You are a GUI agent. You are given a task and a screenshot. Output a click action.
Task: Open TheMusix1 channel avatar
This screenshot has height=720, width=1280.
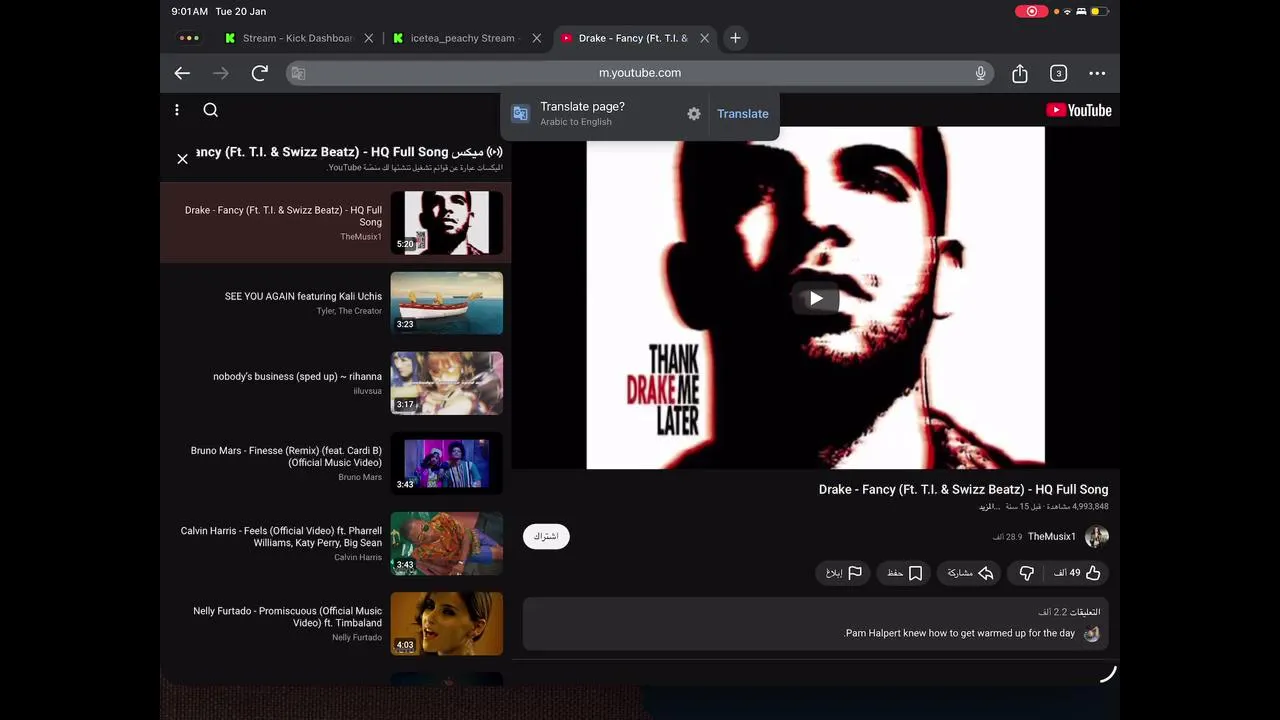[x=1097, y=537]
